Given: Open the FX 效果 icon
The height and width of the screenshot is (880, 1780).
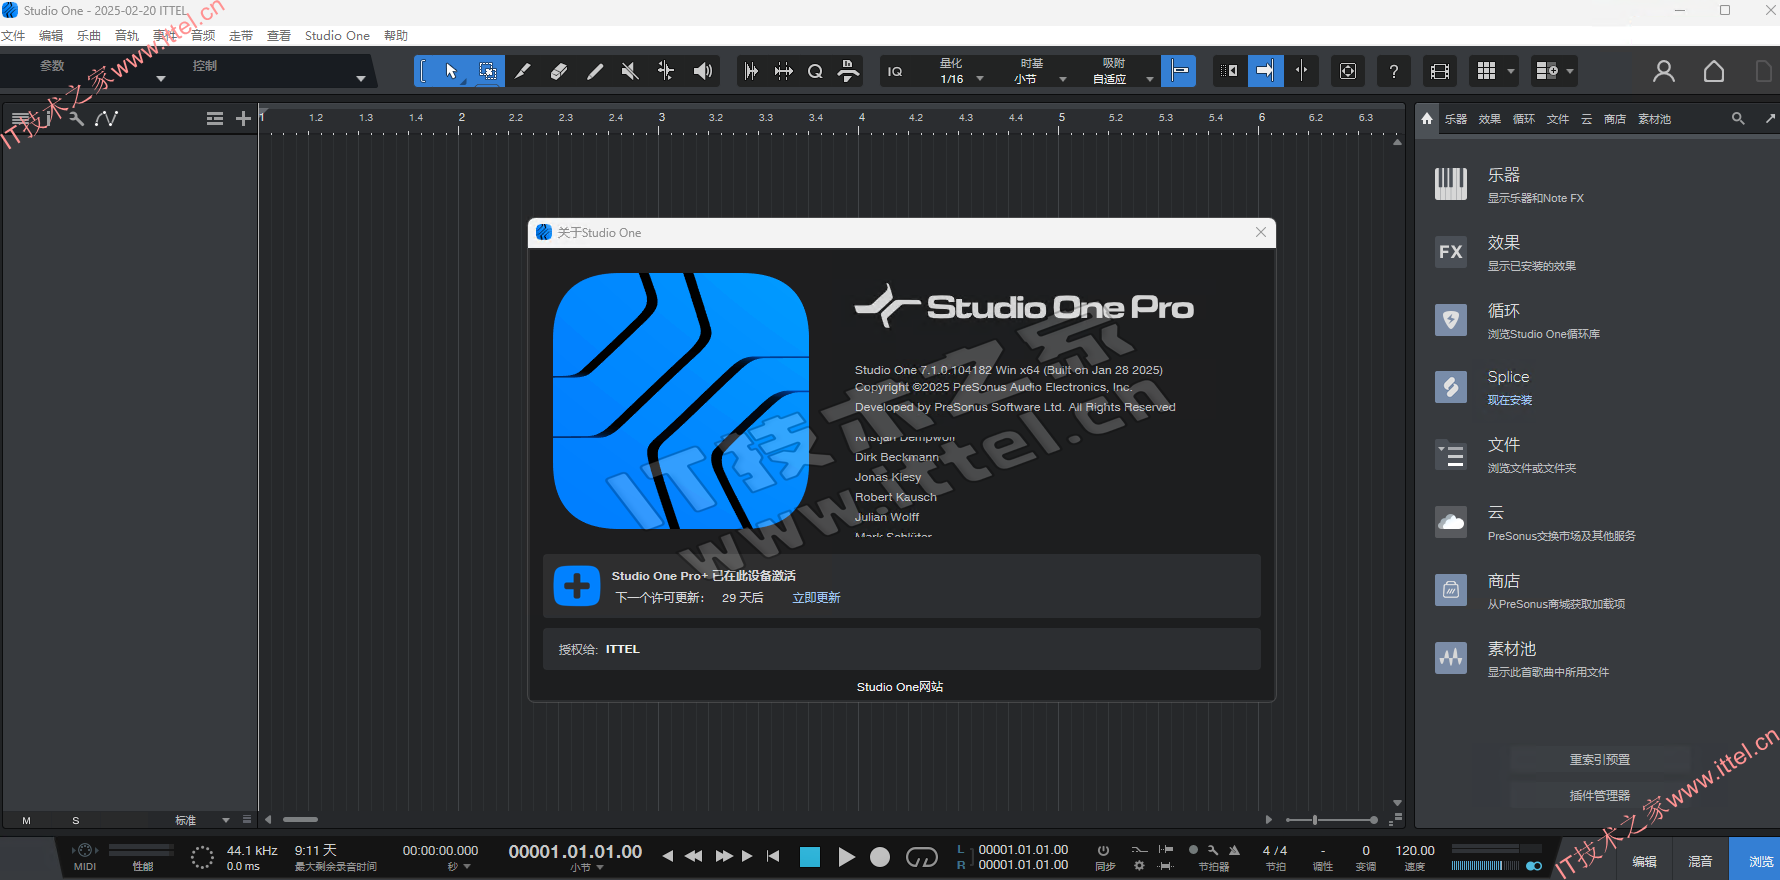Looking at the screenshot, I should (1451, 252).
